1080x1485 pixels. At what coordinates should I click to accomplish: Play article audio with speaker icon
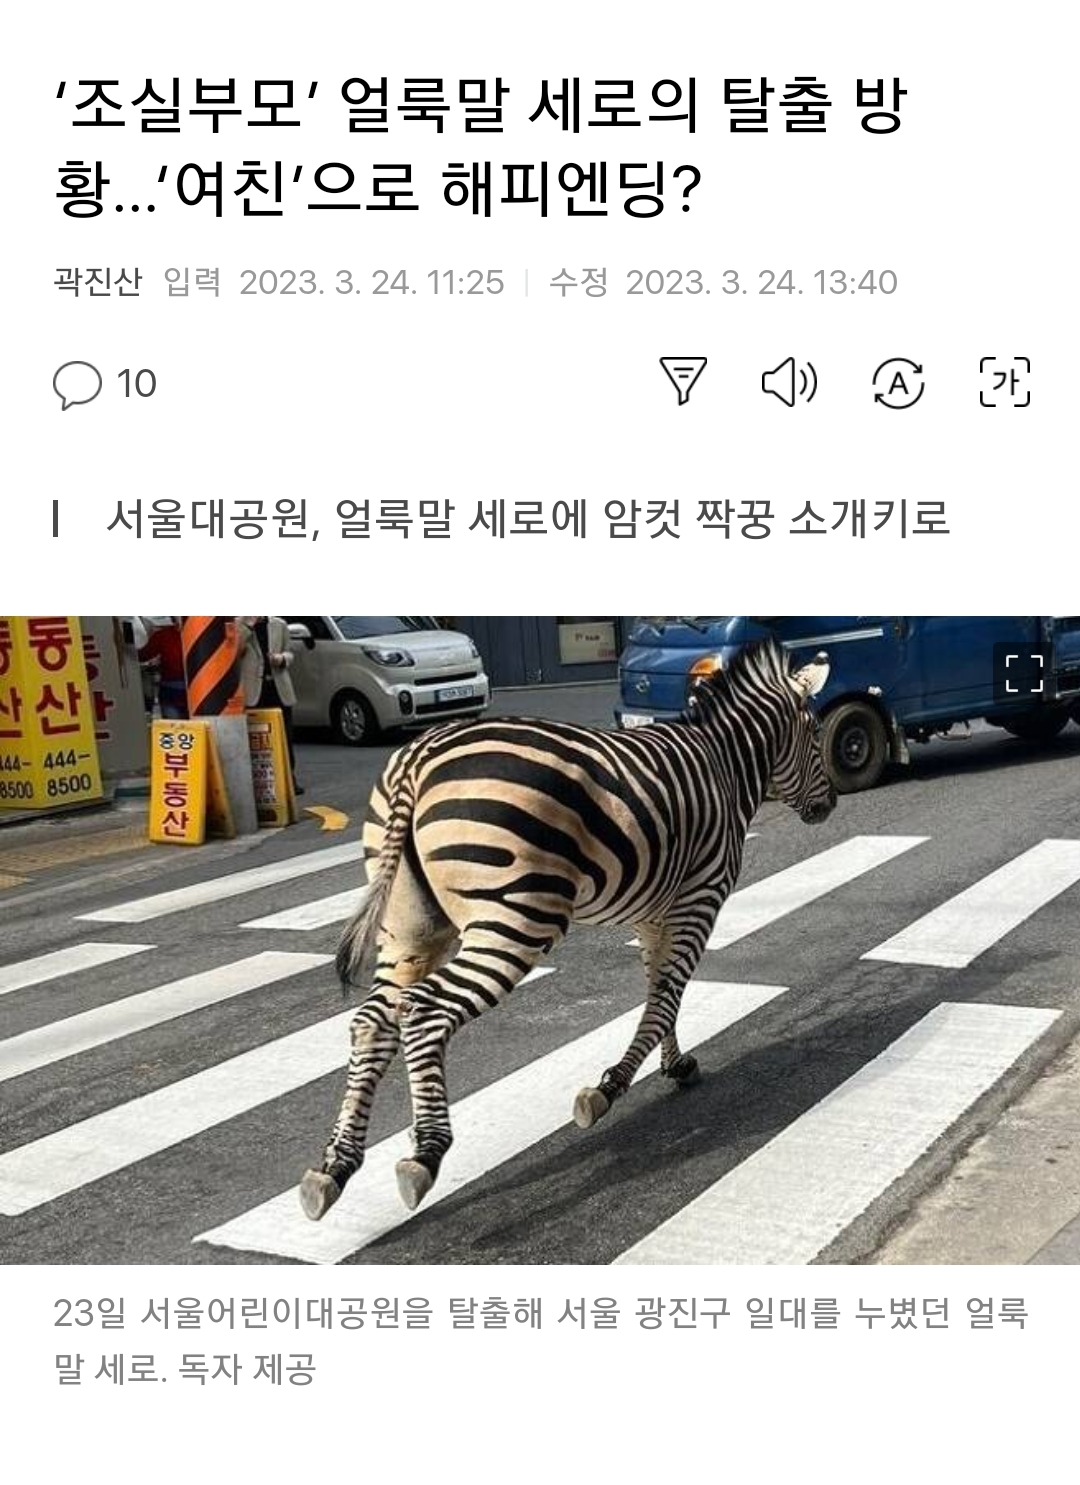pos(790,382)
